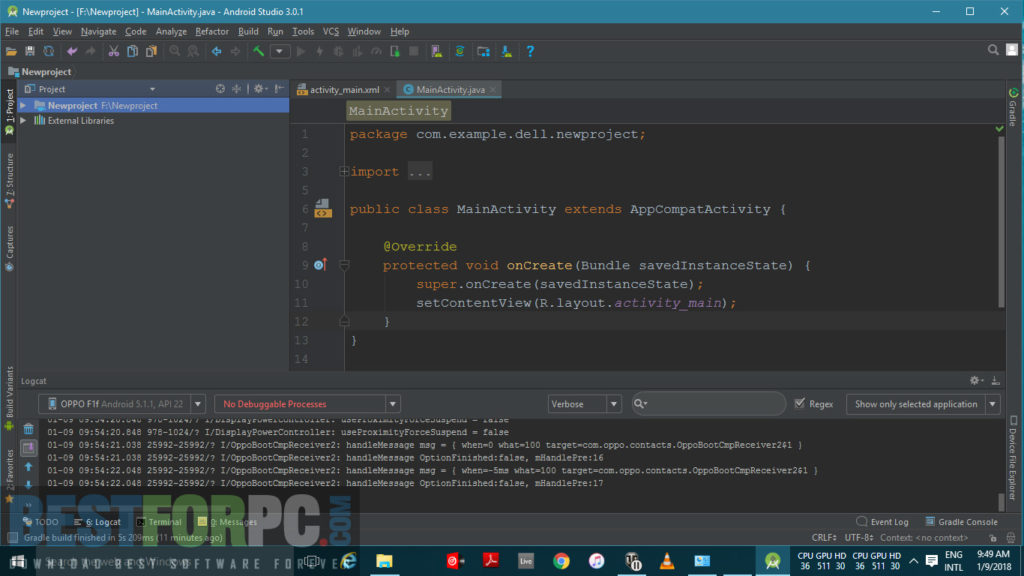The width and height of the screenshot is (1024, 576).
Task: Open the Refactor menu
Action: click(x=212, y=31)
